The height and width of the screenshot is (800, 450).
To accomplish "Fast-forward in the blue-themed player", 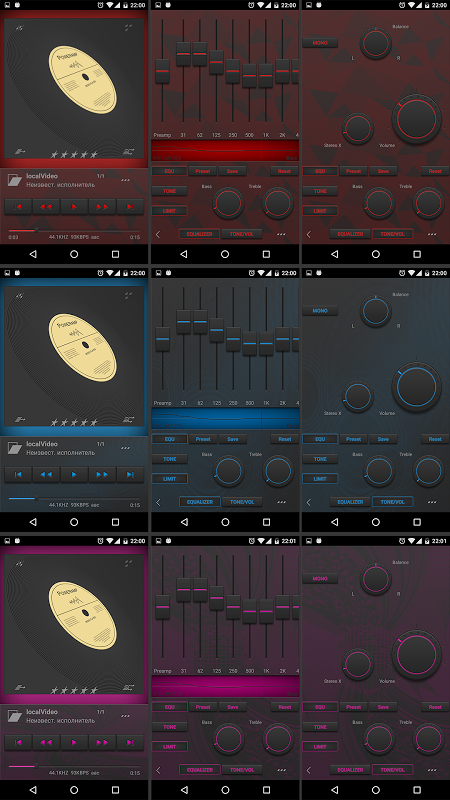I will 102,474.
